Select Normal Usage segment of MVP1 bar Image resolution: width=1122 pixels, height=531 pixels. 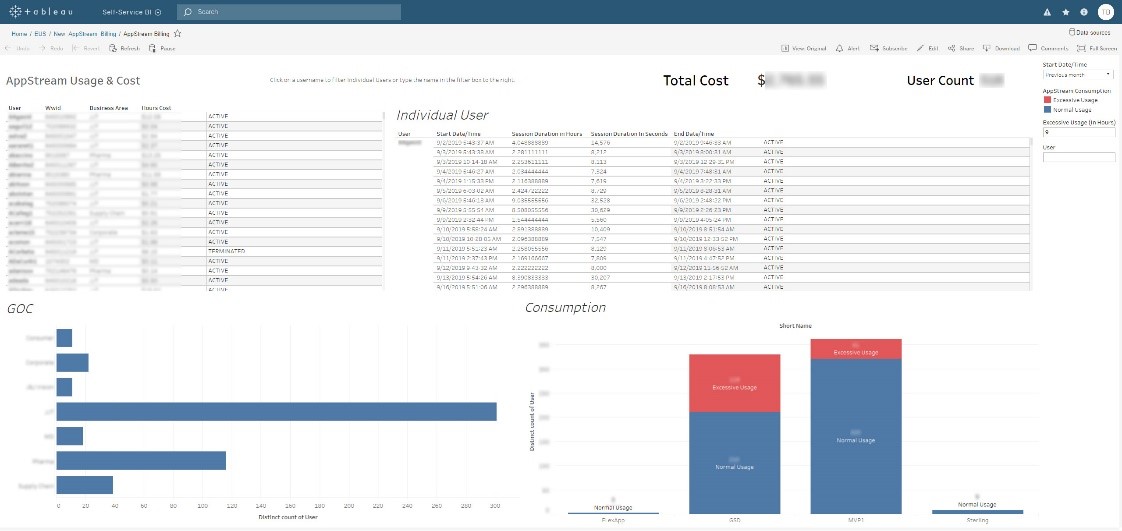point(856,436)
